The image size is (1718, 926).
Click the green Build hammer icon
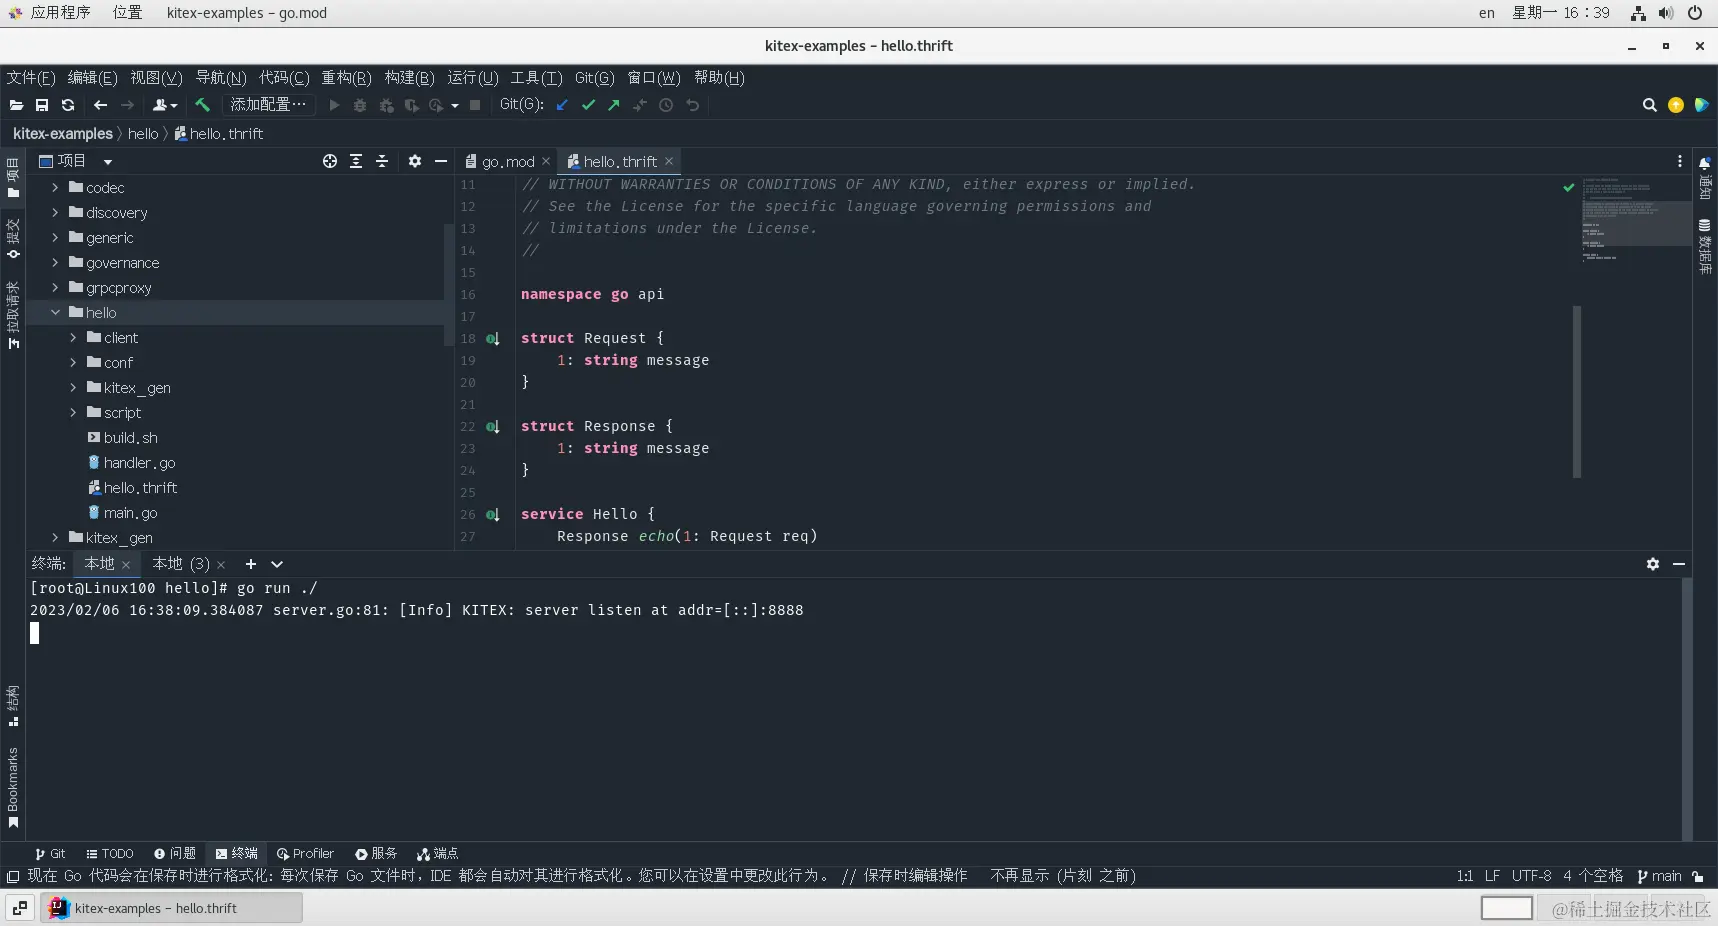pyautogui.click(x=202, y=105)
